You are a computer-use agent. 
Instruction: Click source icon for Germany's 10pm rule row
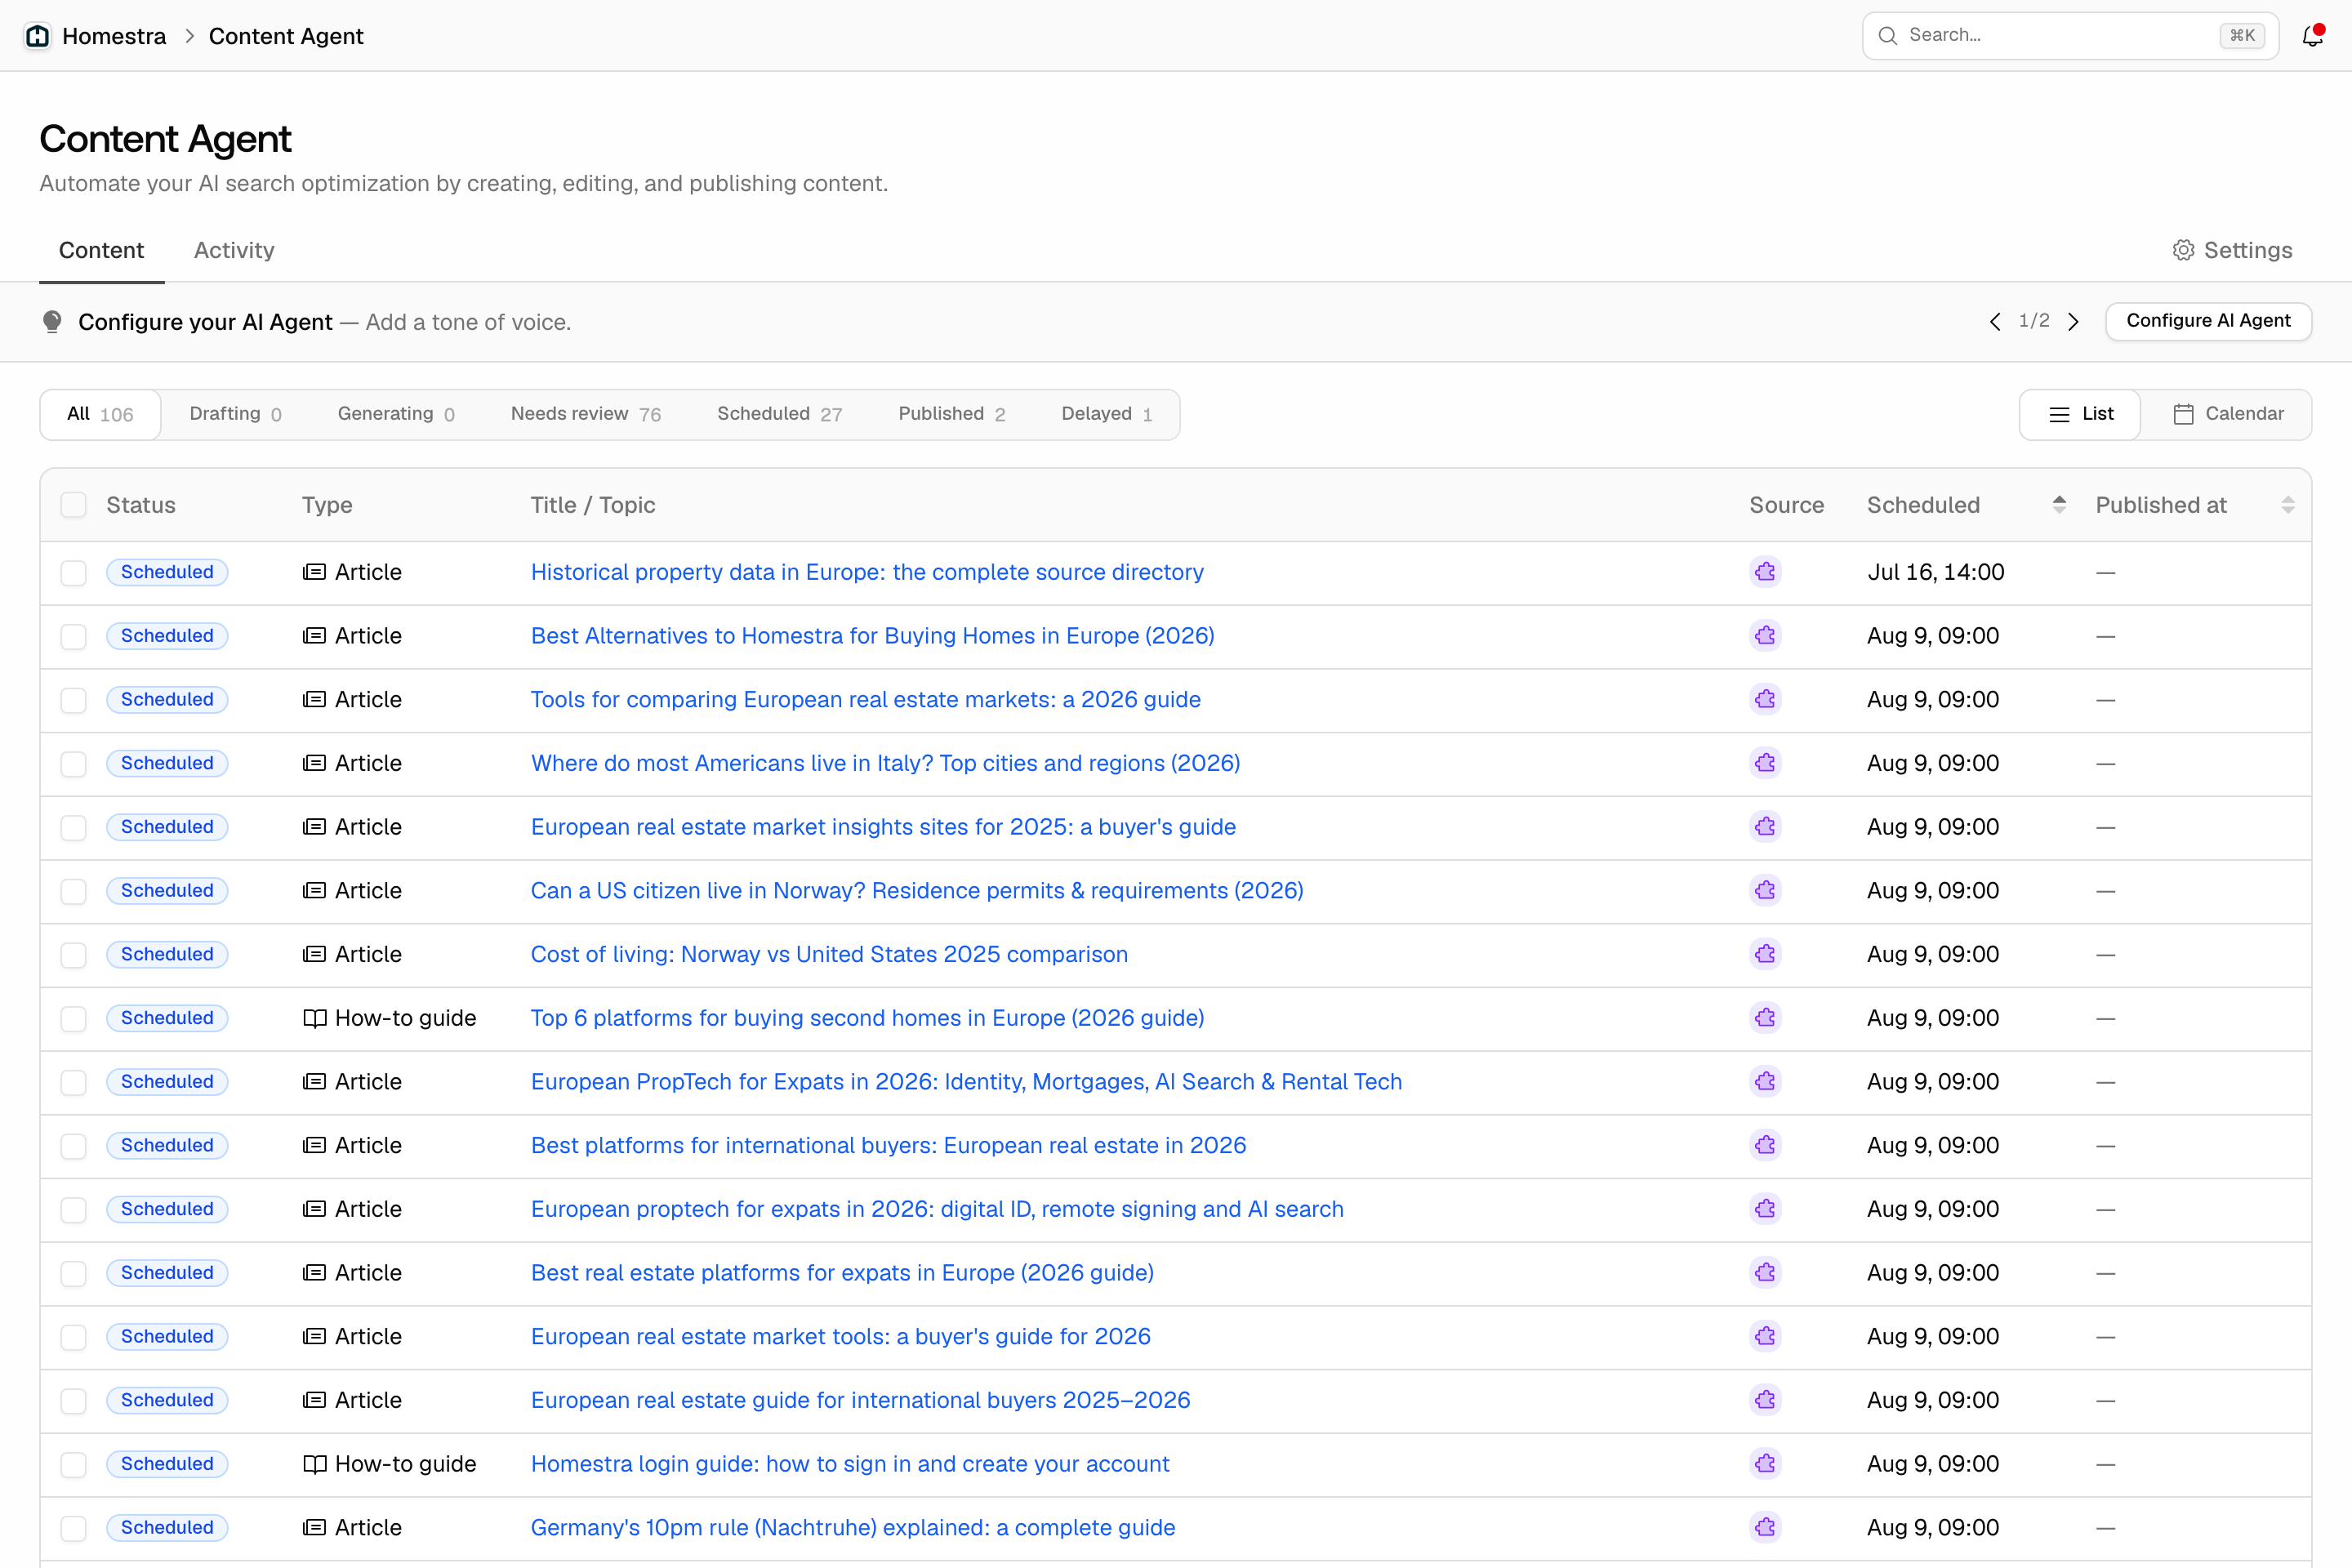(1765, 1528)
